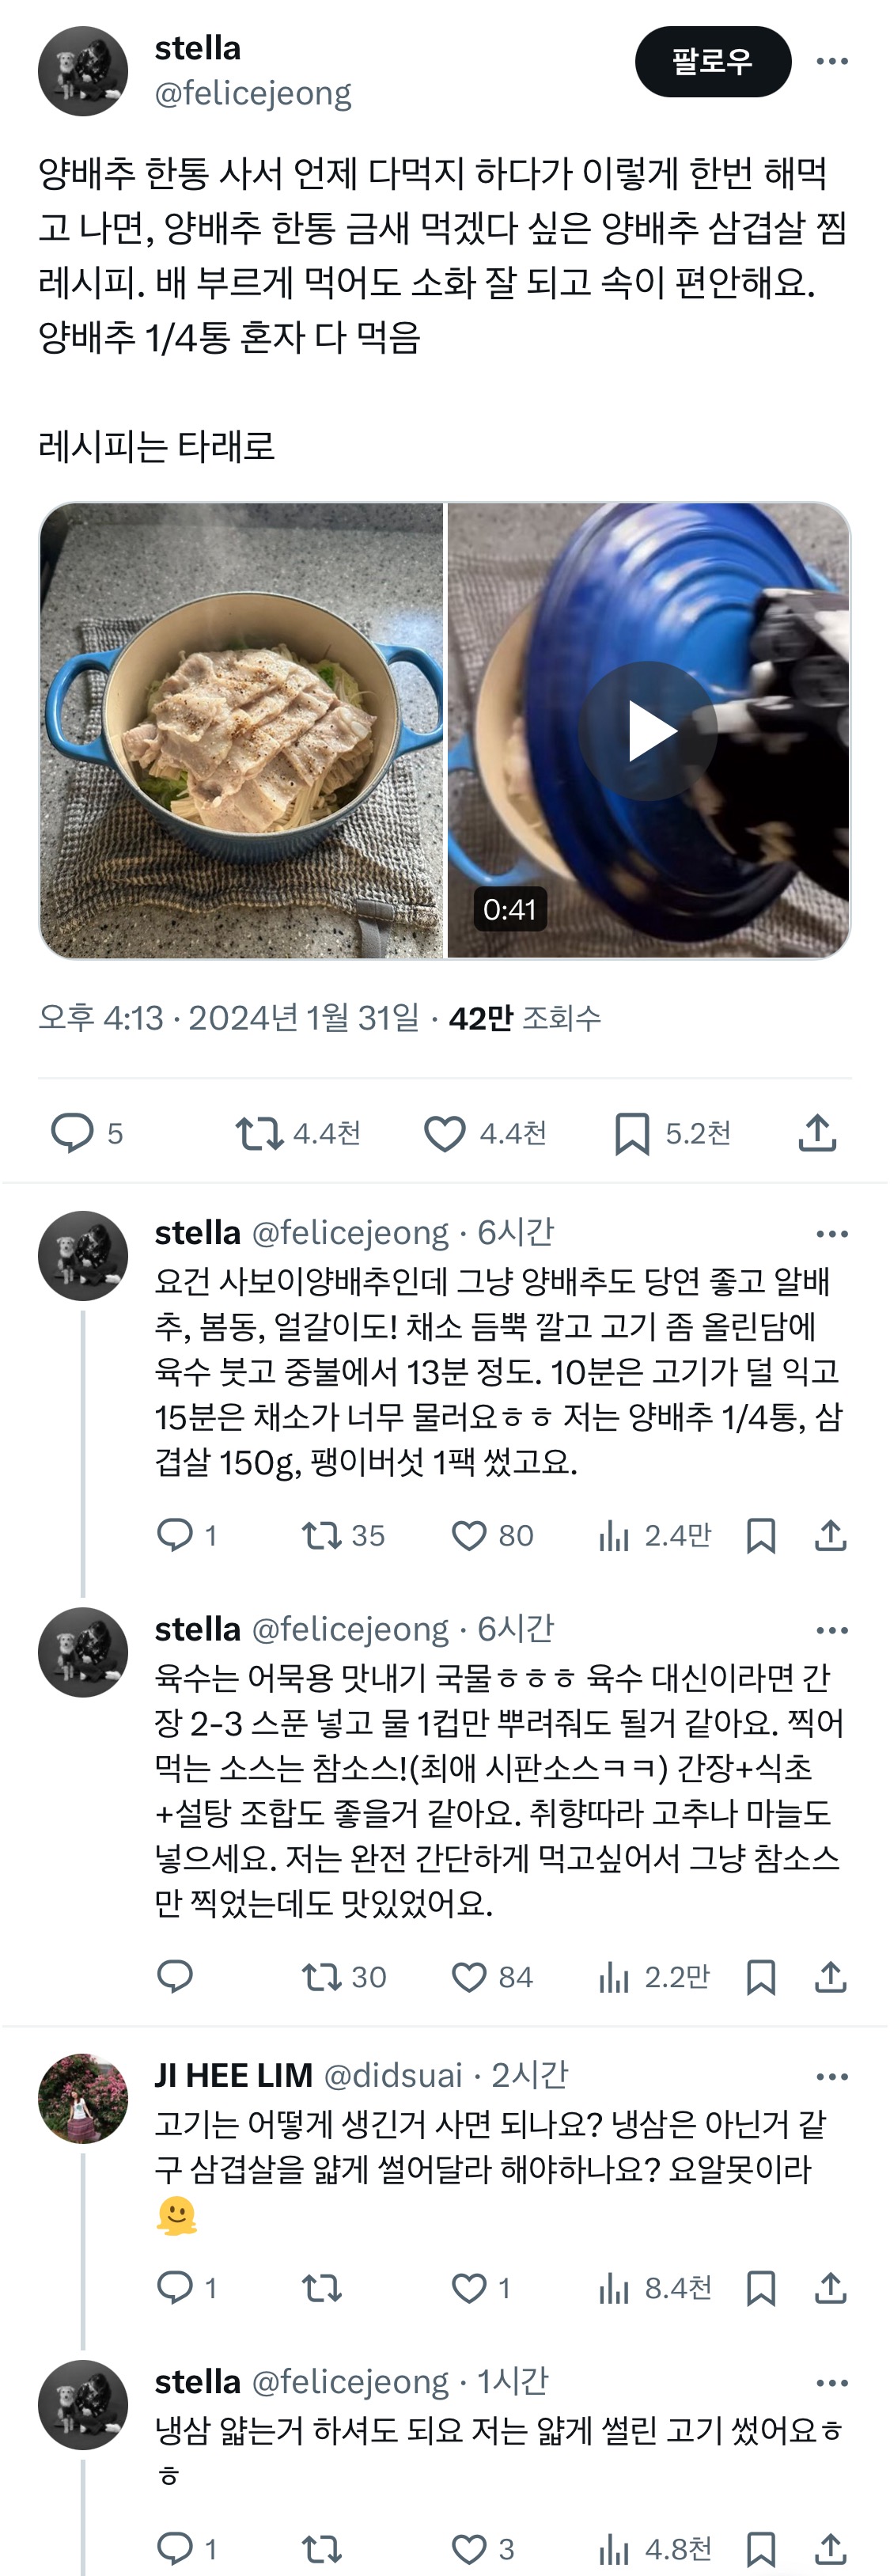Image resolution: width=890 pixels, height=2576 pixels.
Task: View analytics showing 2.4만 views
Action: click(654, 1535)
